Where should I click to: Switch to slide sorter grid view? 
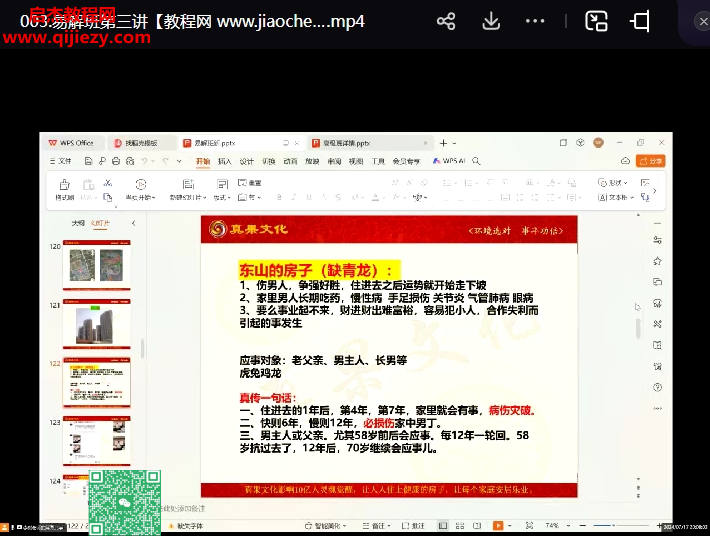pyautogui.click(x=460, y=526)
